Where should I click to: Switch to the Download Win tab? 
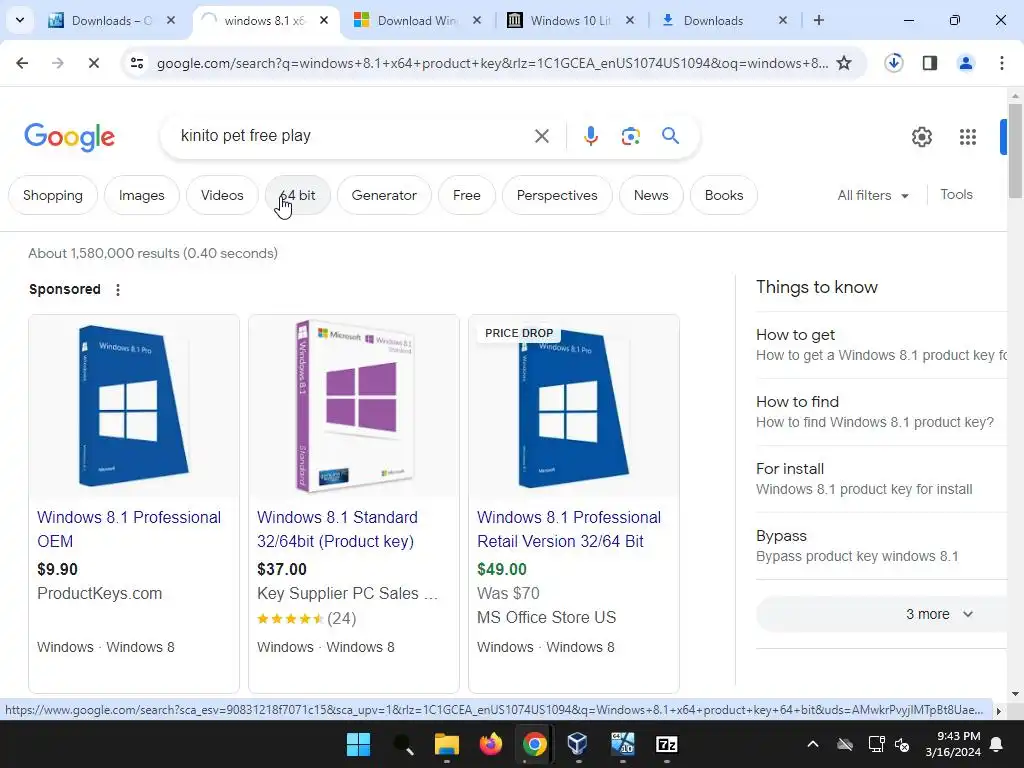pyautogui.click(x=417, y=20)
